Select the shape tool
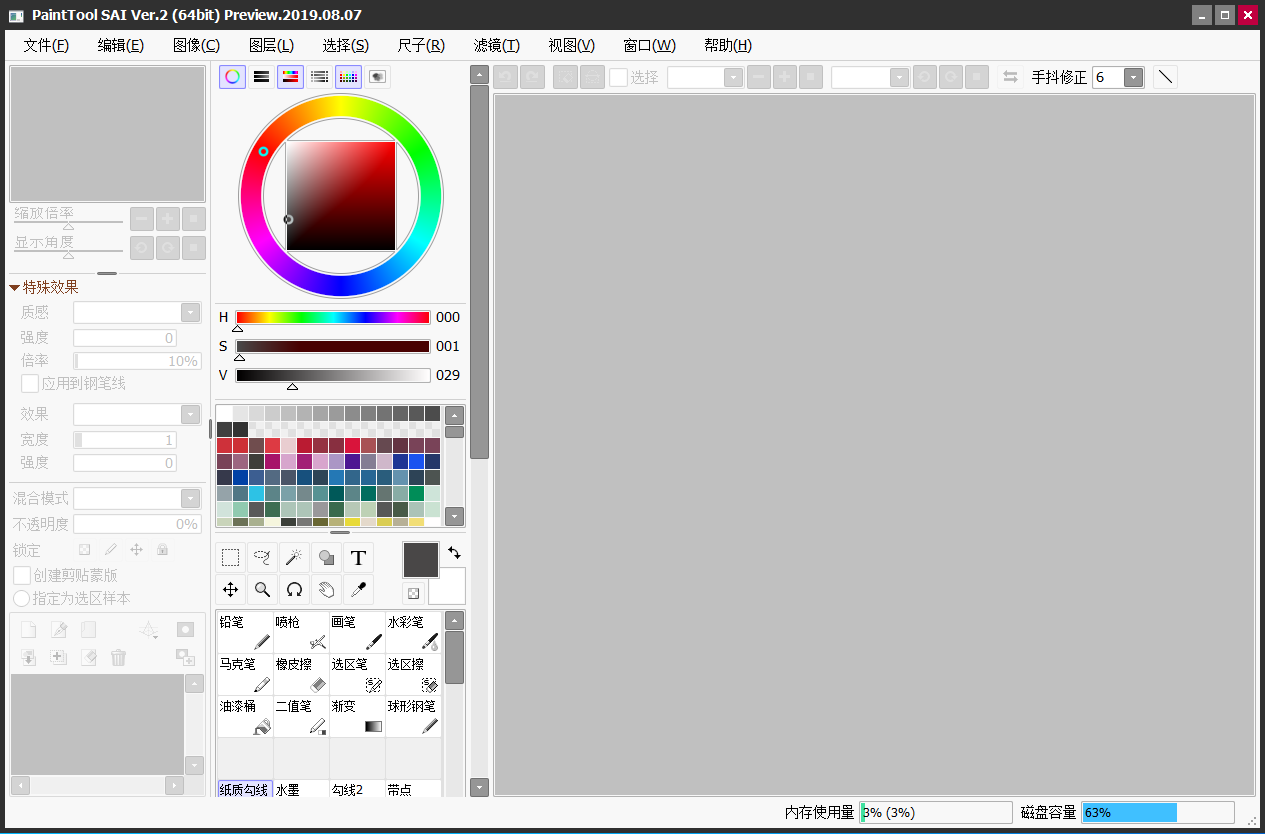This screenshot has height=834, width=1265. (x=326, y=558)
